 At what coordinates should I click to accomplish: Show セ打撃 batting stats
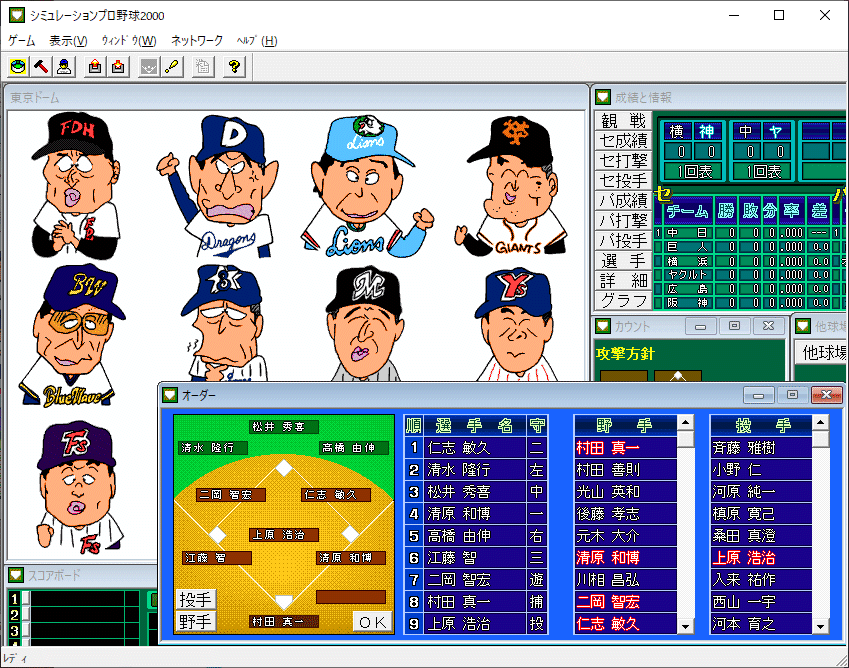pyautogui.click(x=623, y=161)
